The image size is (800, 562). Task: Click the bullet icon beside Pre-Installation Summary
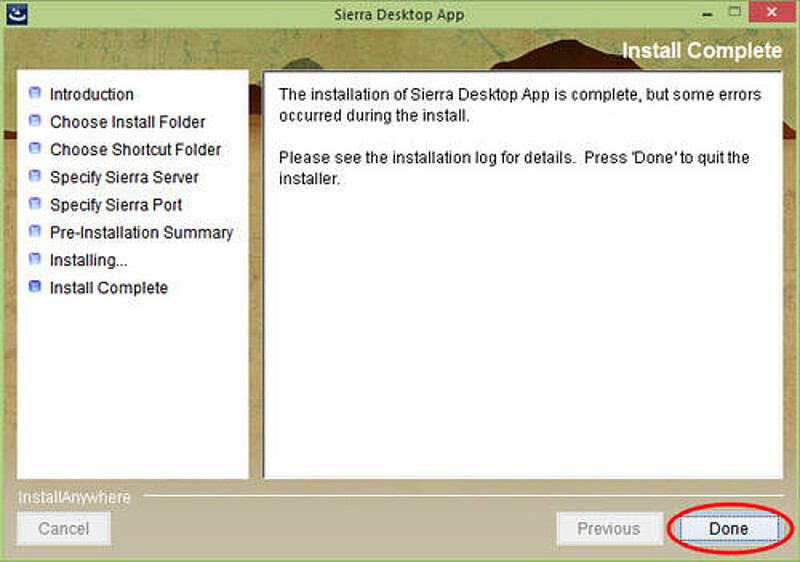[35, 232]
